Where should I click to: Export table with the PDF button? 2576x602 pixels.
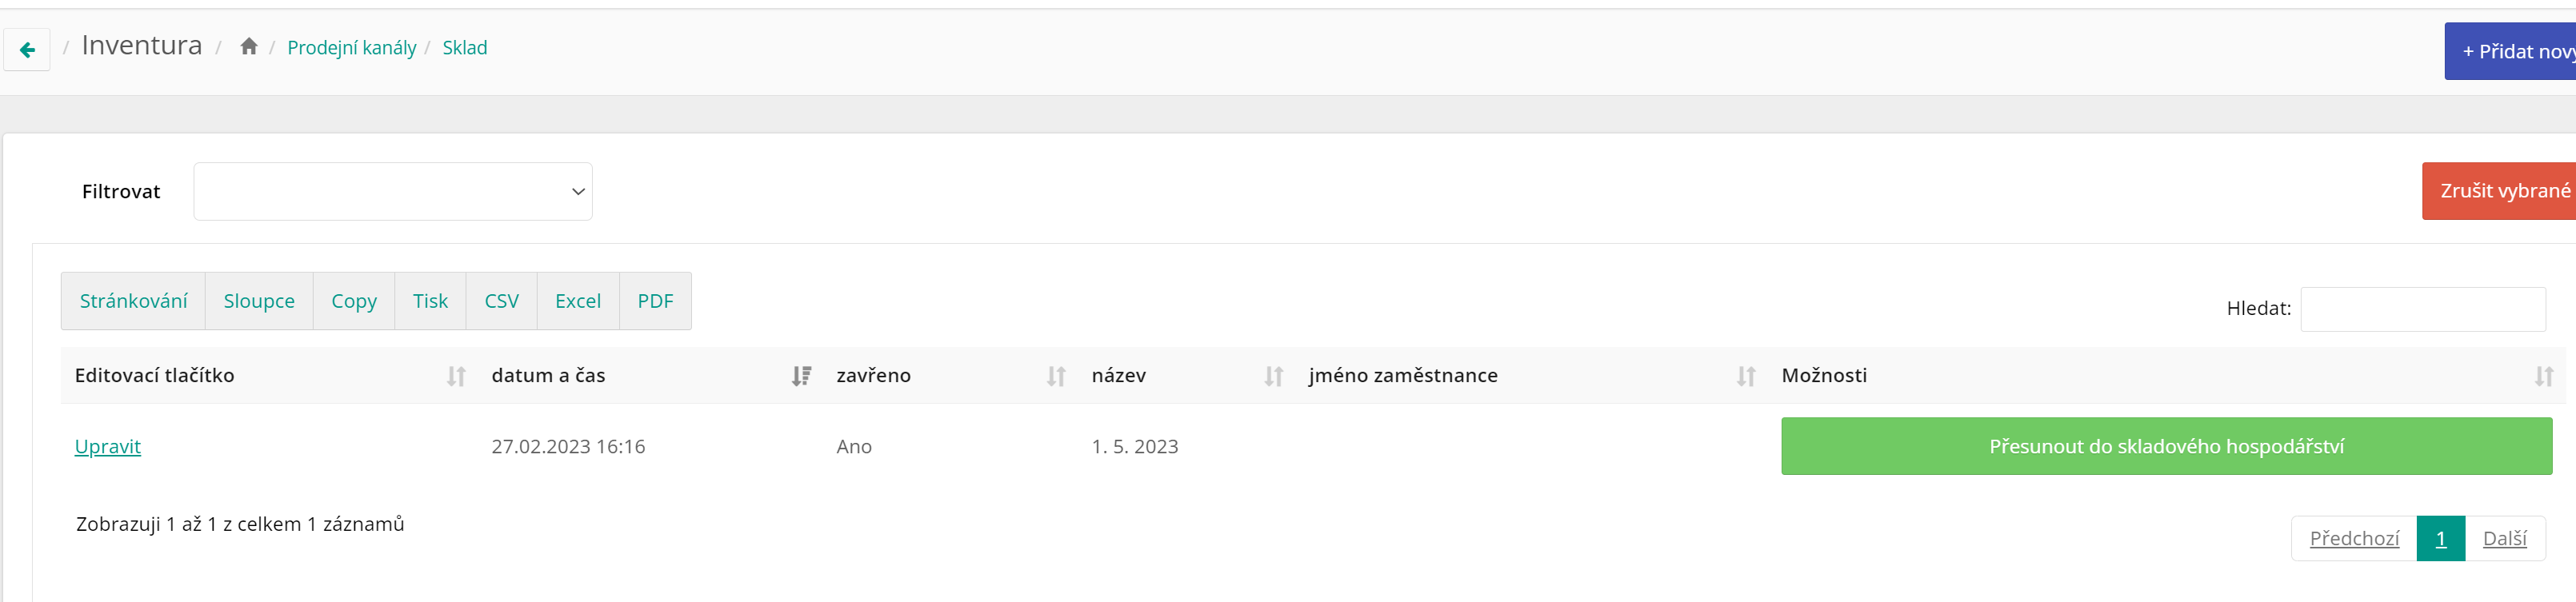point(655,301)
